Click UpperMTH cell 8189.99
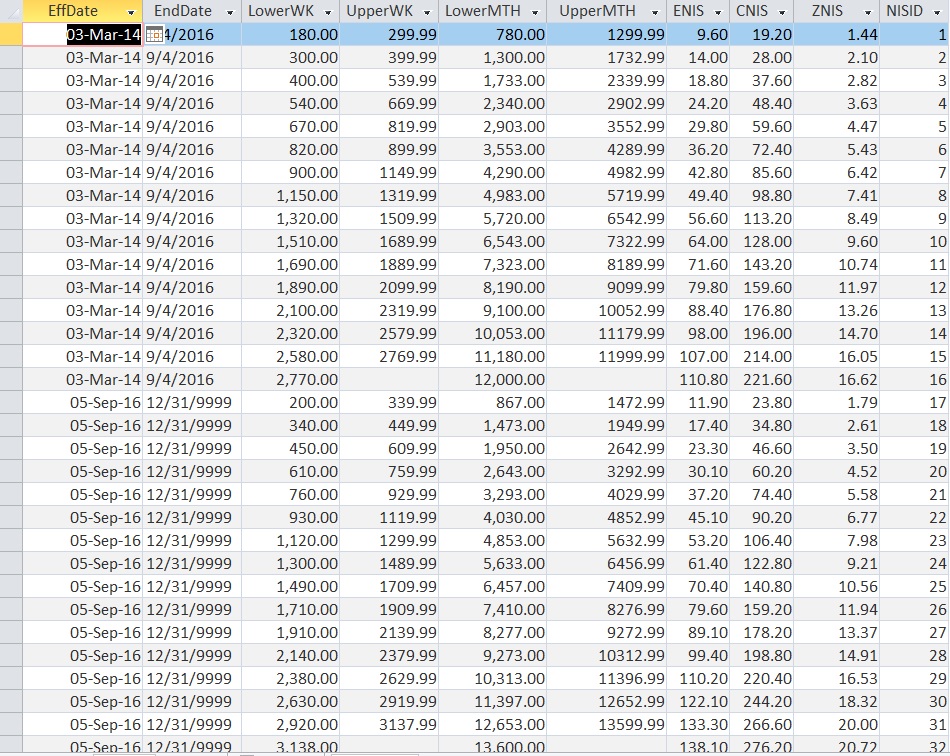The height and width of the screenshot is (756, 950). (x=606, y=265)
